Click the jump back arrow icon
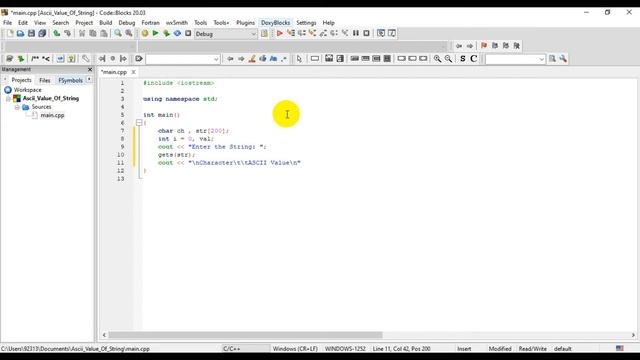 459,46
